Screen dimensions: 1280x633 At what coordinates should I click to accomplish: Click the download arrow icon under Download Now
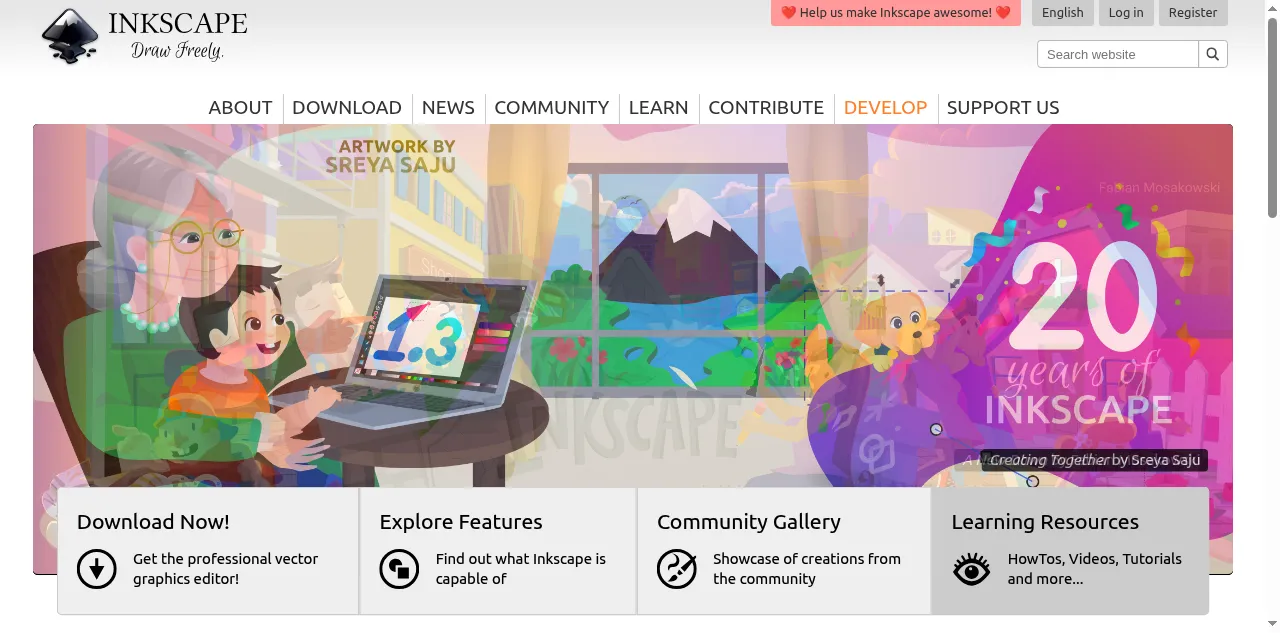point(97,569)
